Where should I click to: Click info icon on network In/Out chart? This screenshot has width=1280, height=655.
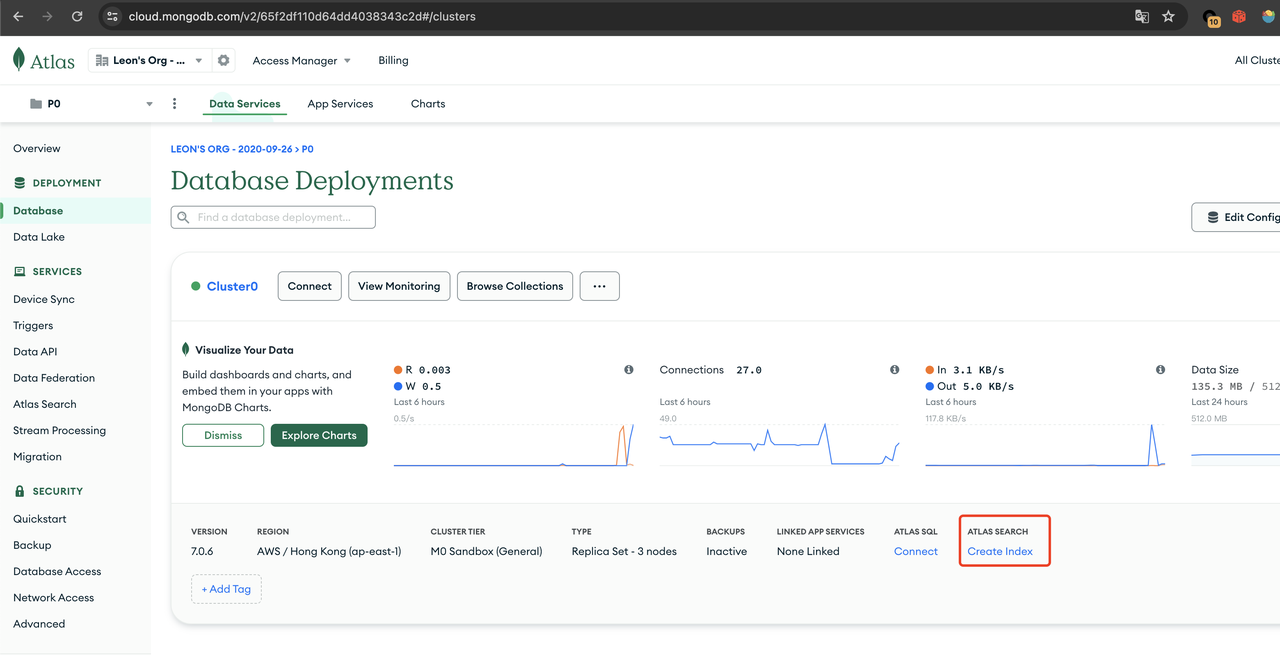coord(1160,370)
